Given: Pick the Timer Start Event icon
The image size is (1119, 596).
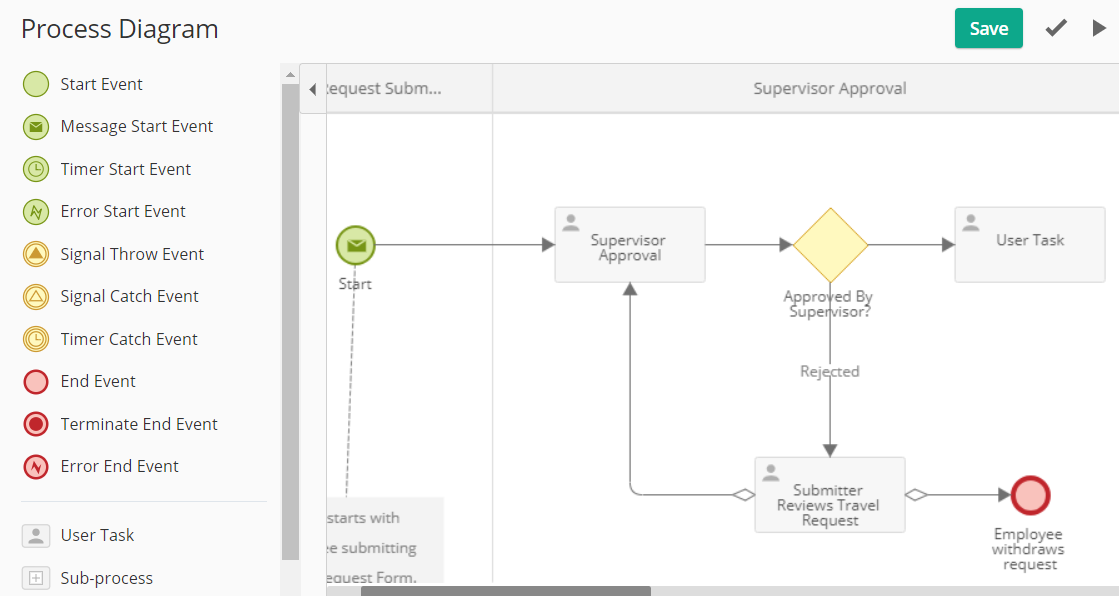Looking at the screenshot, I should (x=36, y=169).
